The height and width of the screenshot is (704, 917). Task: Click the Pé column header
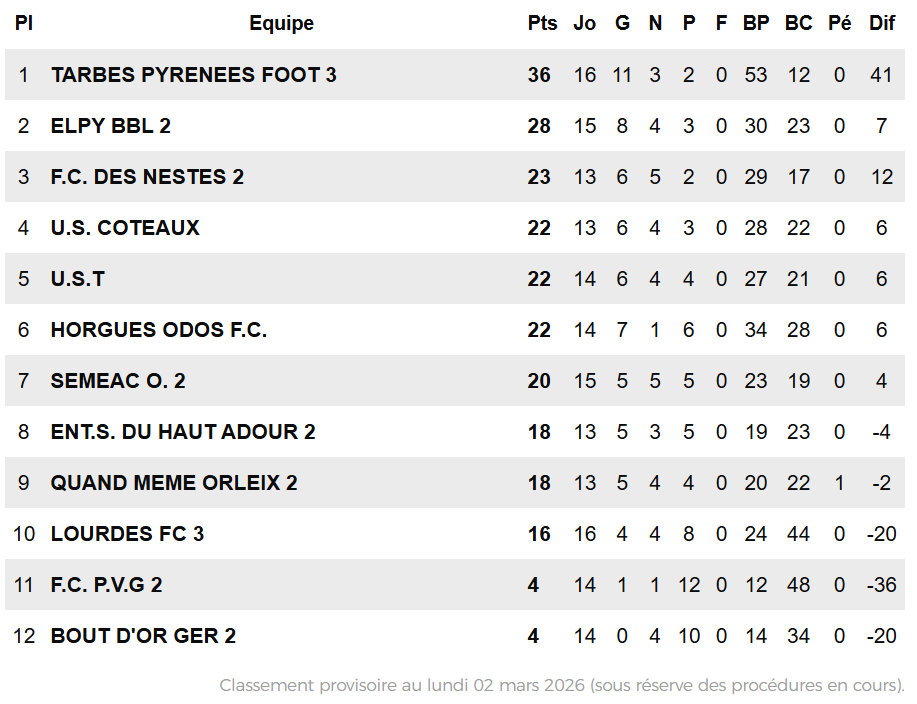tap(839, 23)
